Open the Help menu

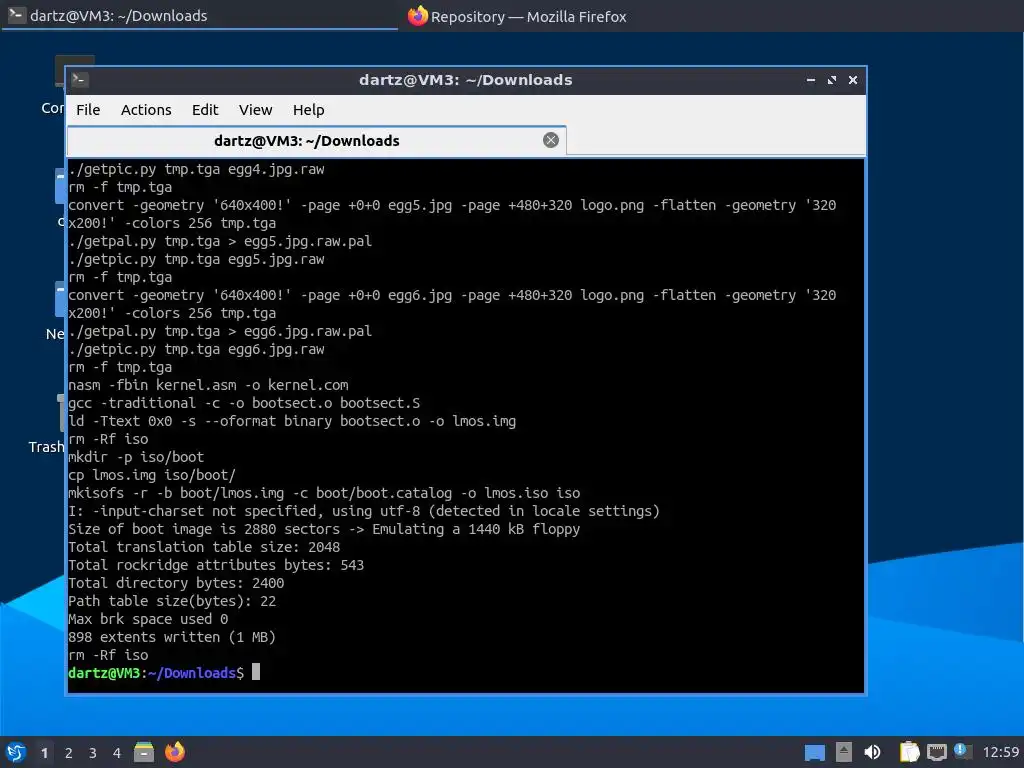point(308,110)
